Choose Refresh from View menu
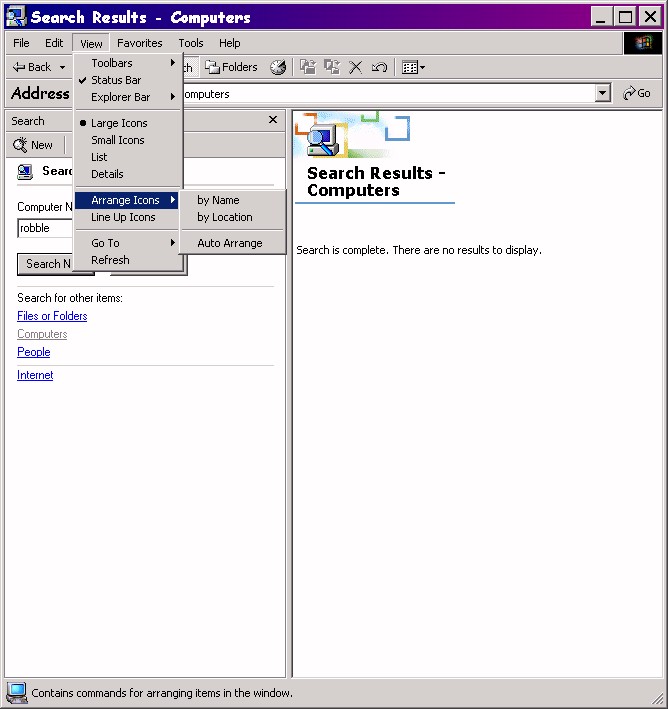This screenshot has height=709, width=668. [128, 260]
